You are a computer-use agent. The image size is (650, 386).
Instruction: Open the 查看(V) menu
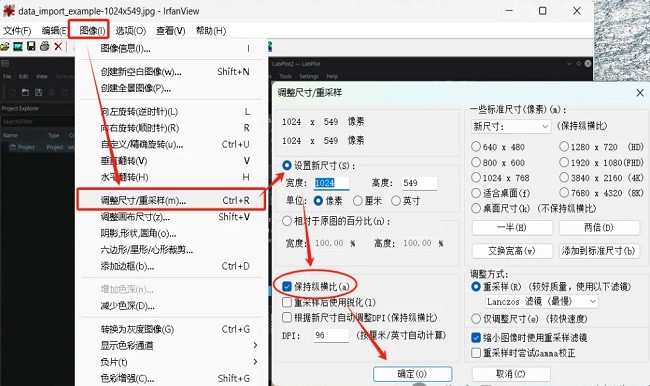coord(170,31)
